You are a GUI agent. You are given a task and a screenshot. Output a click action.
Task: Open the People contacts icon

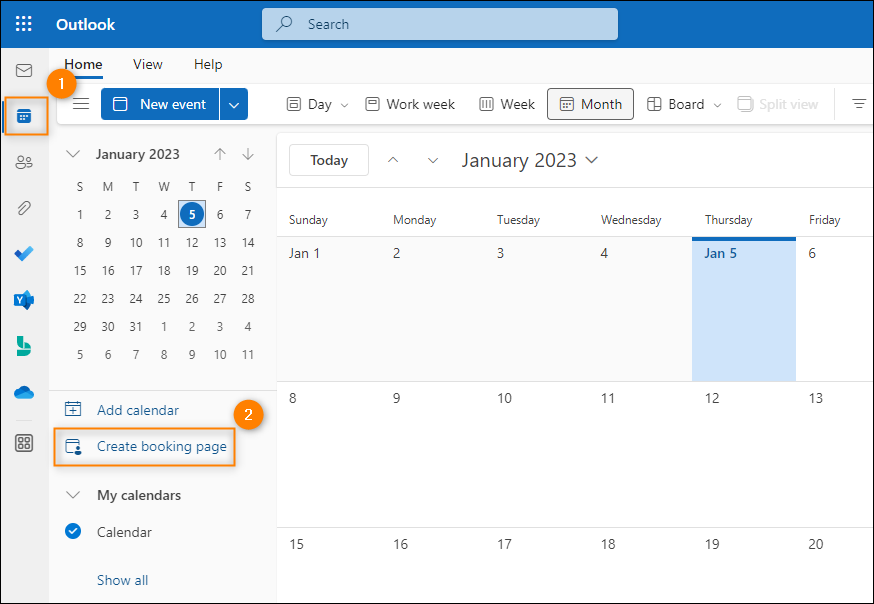[24, 162]
